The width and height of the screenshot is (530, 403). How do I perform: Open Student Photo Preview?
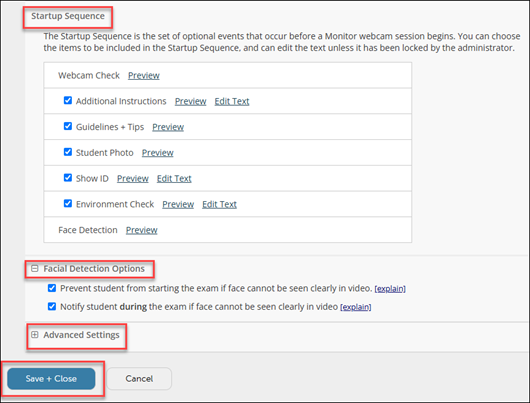(x=158, y=152)
